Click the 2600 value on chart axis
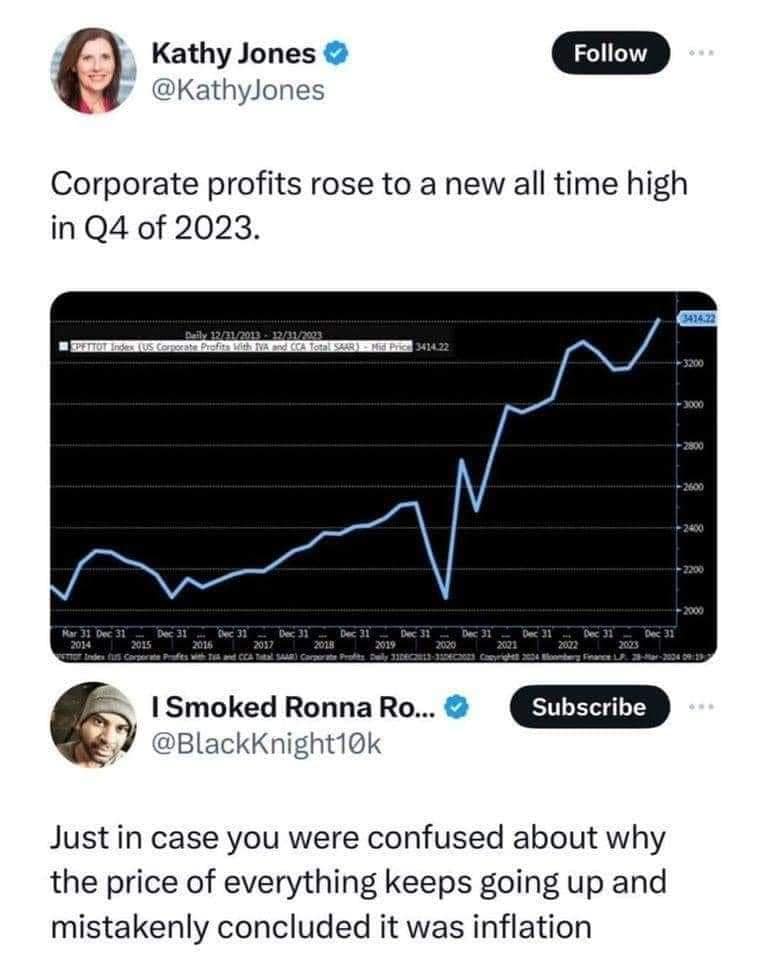The height and width of the screenshot is (960, 768). [x=694, y=486]
